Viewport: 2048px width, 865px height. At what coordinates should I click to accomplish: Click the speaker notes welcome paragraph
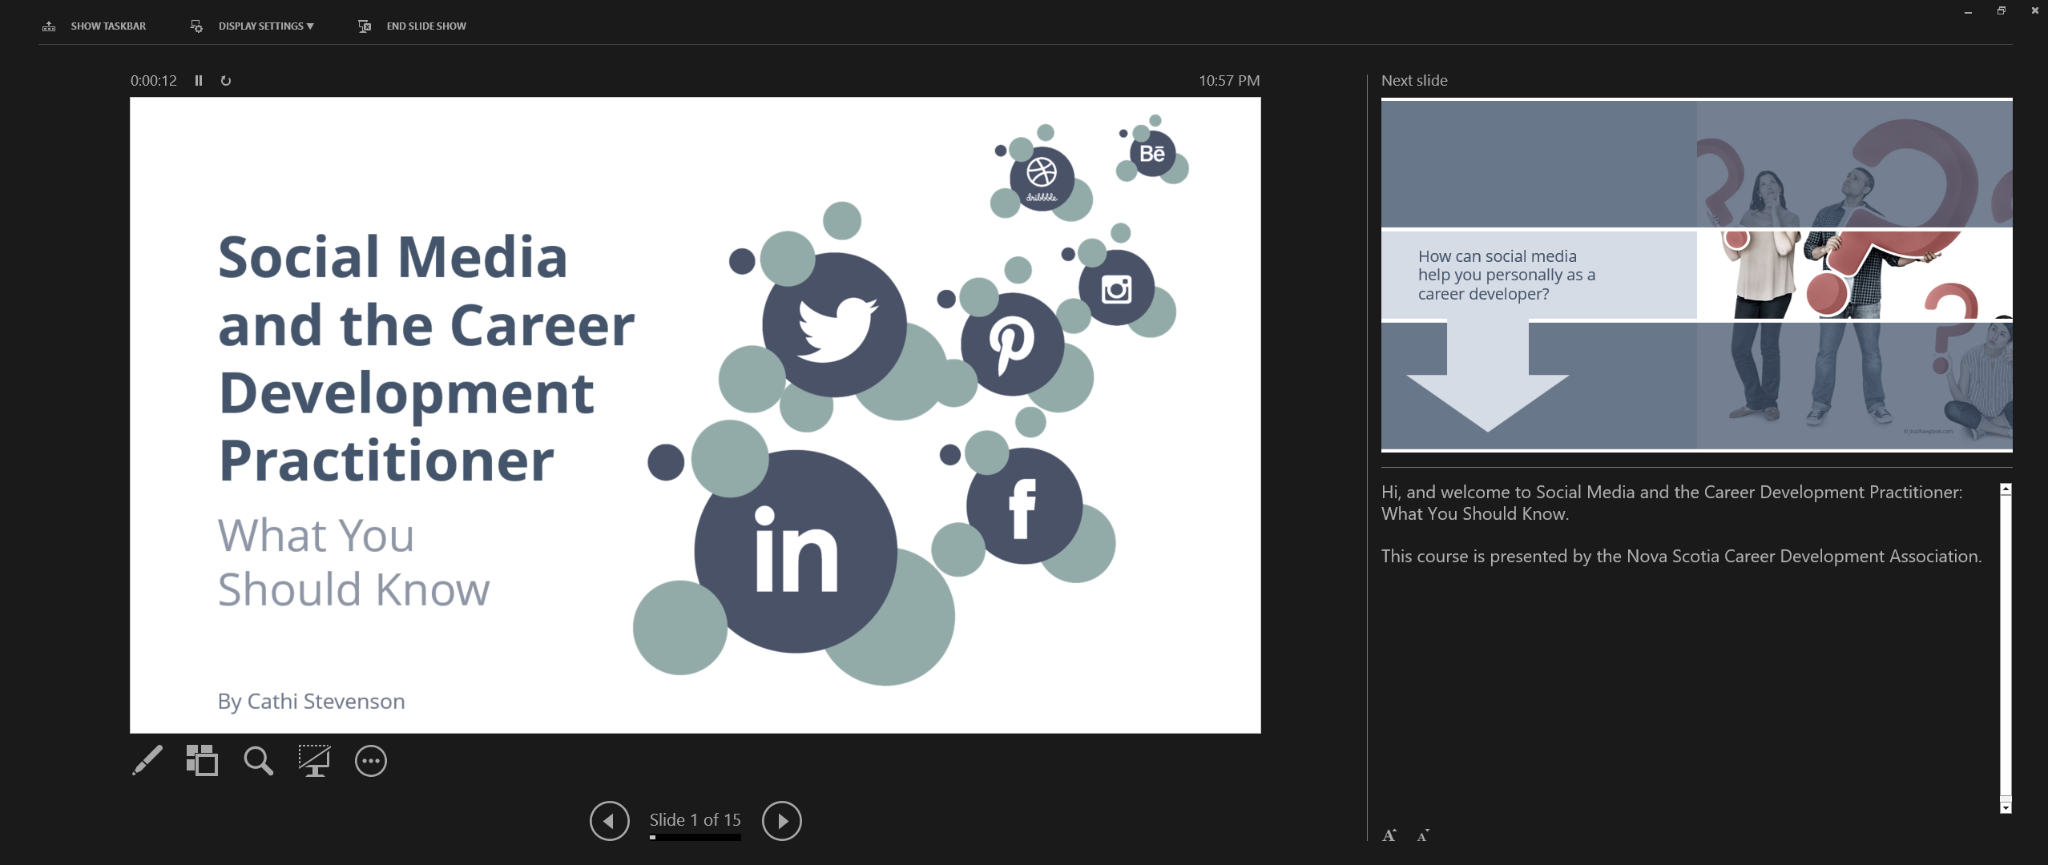click(1671, 503)
